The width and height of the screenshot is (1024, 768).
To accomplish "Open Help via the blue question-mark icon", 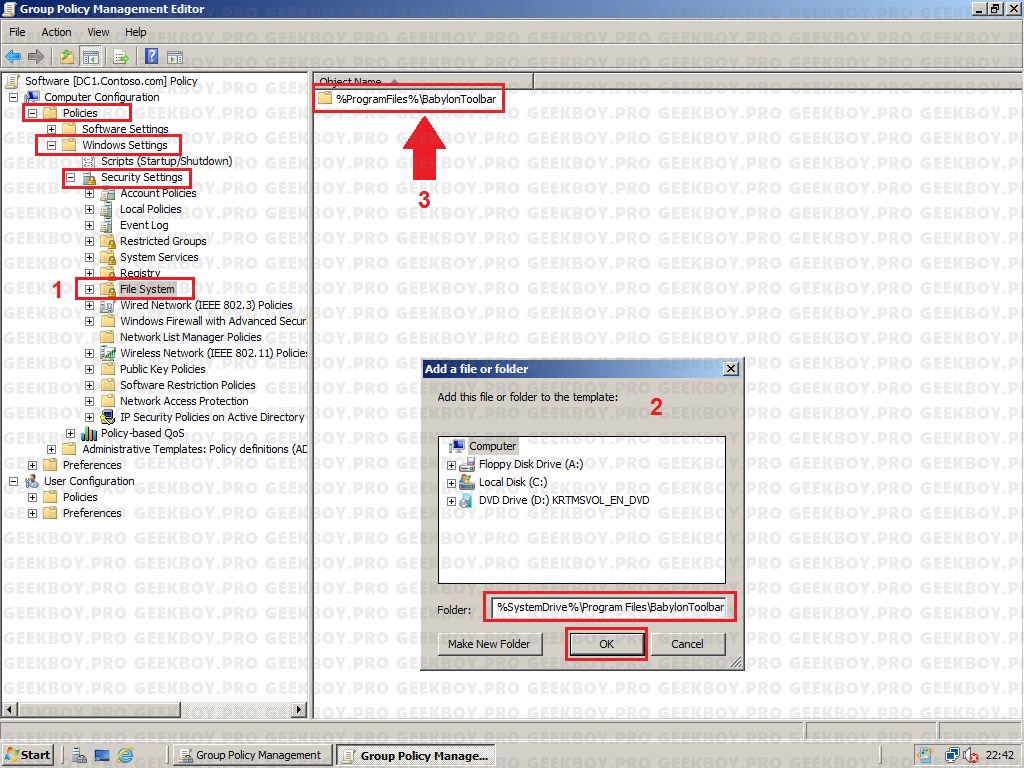I will (x=152, y=57).
